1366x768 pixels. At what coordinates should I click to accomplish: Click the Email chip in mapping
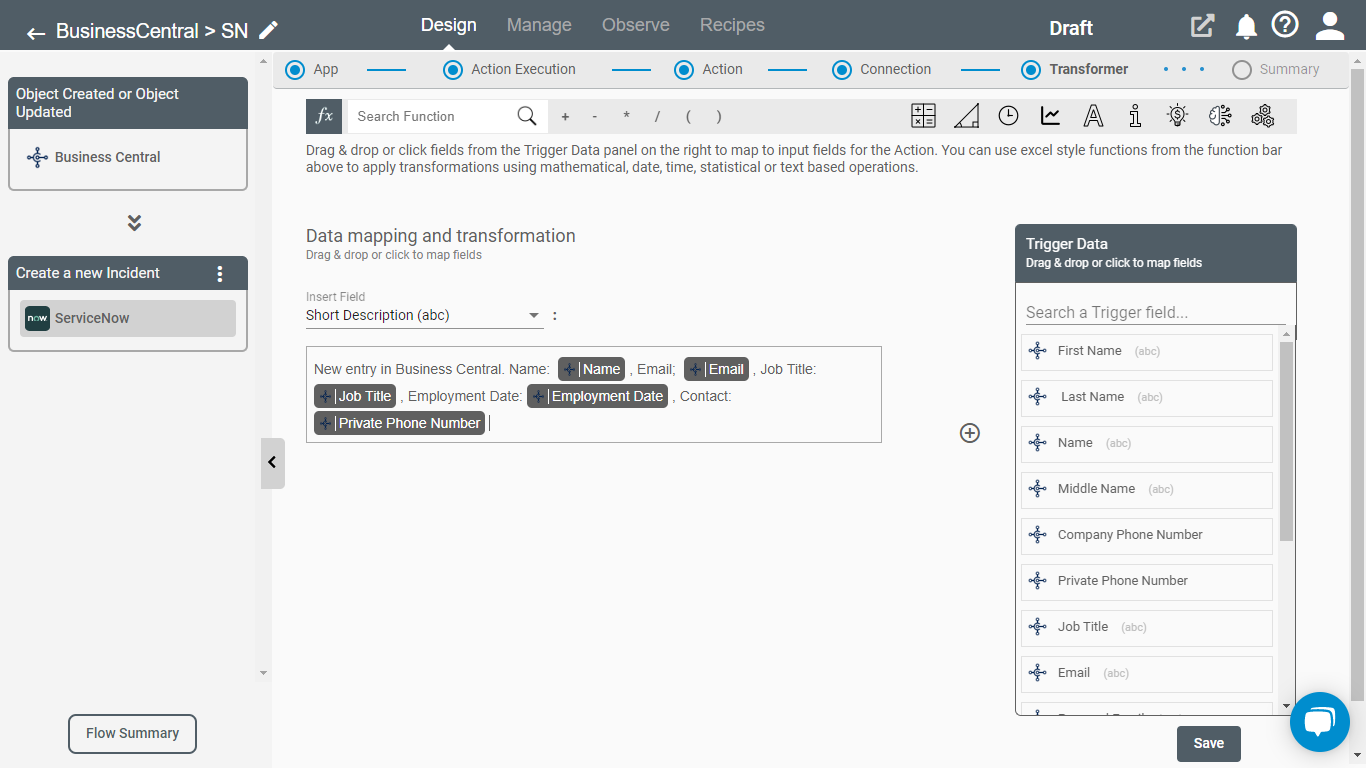tap(716, 369)
